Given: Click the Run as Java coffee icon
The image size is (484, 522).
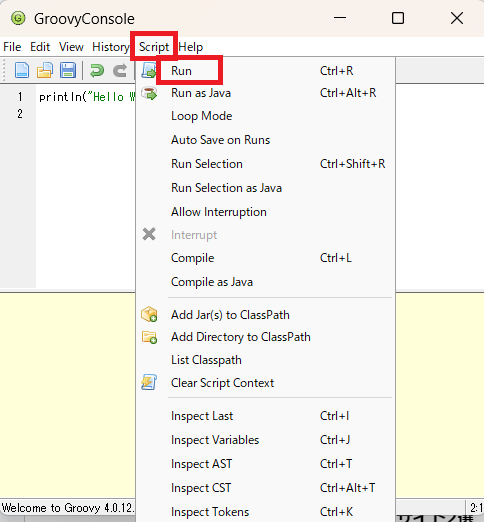Looking at the screenshot, I should pos(149,93).
